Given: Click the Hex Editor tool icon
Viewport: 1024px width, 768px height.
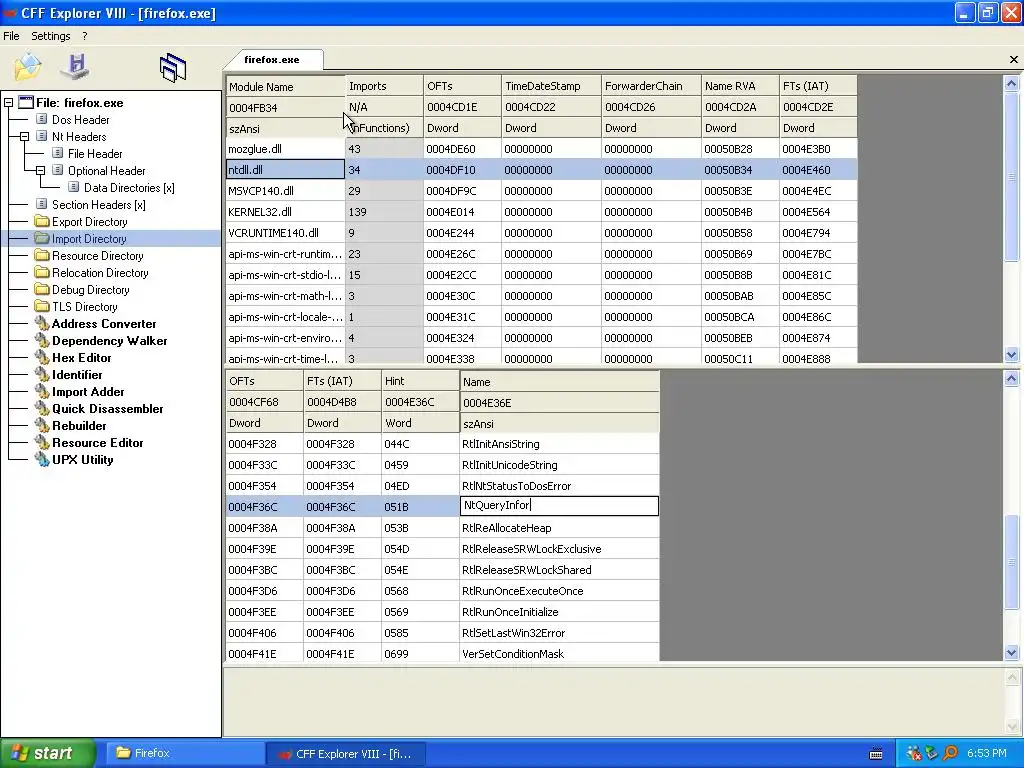Looking at the screenshot, I should (x=42, y=357).
